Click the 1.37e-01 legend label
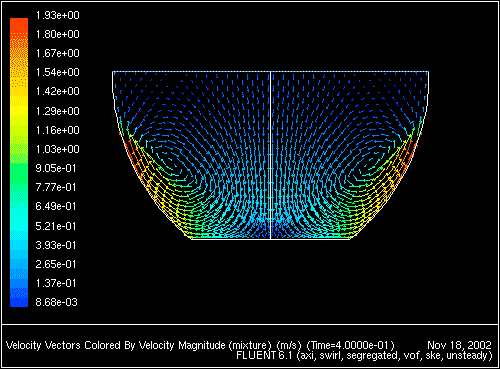The image size is (500, 369). tap(56, 283)
